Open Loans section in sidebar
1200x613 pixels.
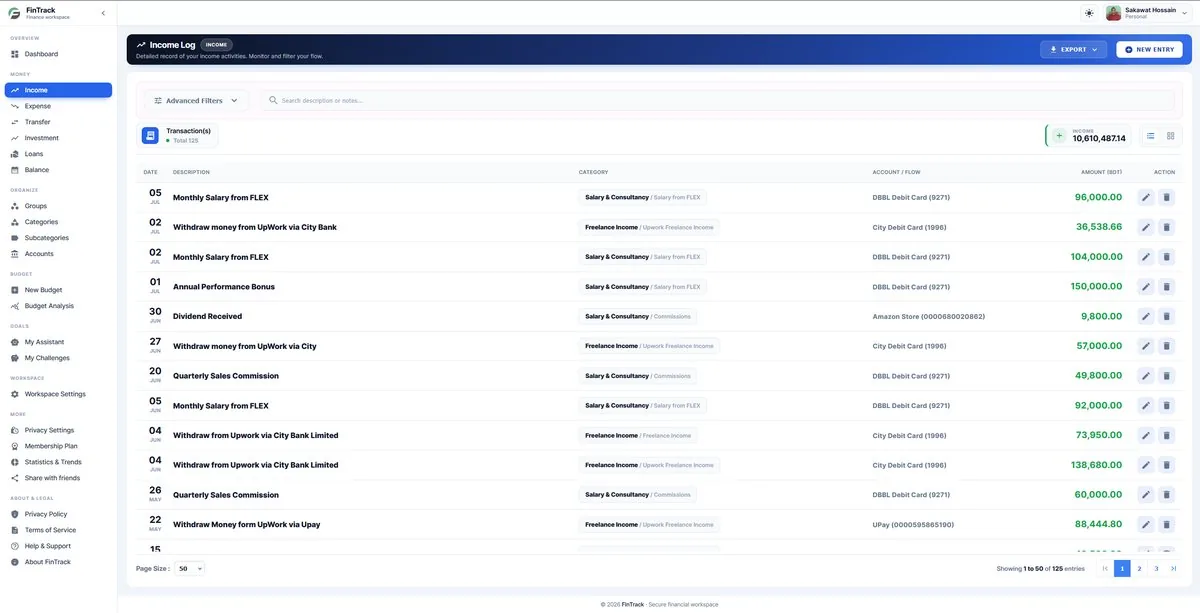58,154
